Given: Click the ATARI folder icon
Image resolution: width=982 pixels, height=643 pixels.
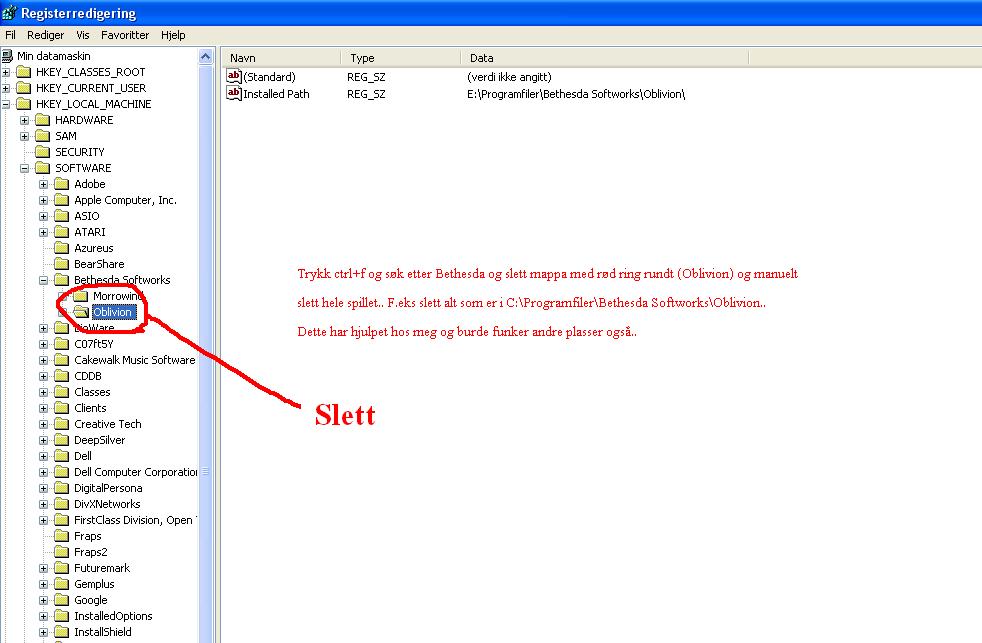Looking at the screenshot, I should point(62,232).
